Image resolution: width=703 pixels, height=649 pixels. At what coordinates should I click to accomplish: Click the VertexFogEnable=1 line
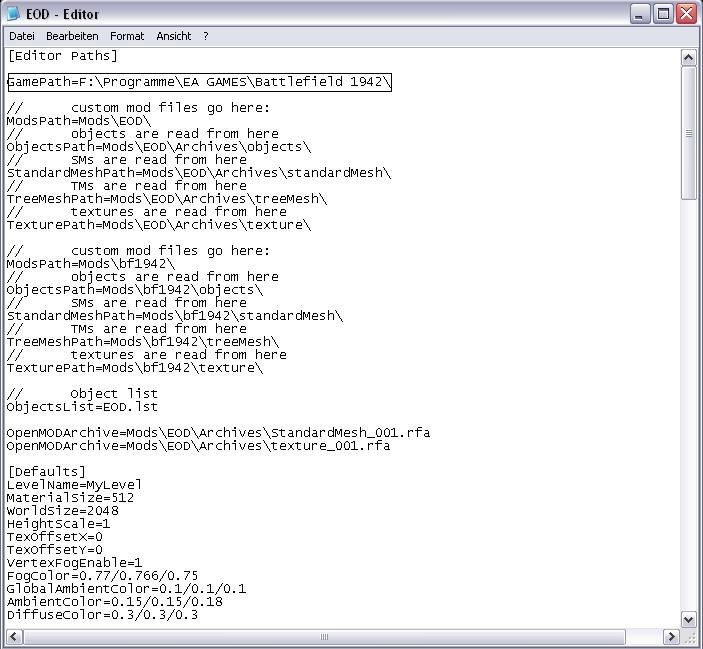point(74,563)
